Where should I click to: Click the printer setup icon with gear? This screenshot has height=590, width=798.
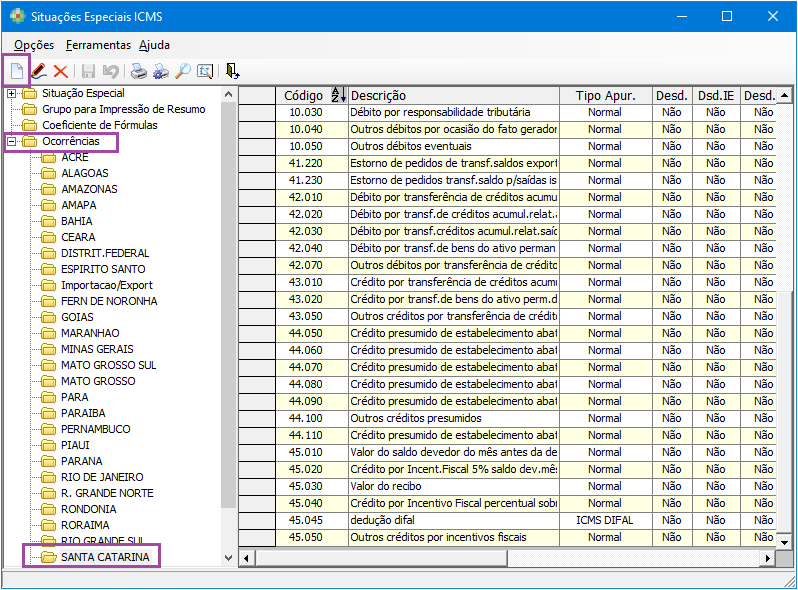161,71
